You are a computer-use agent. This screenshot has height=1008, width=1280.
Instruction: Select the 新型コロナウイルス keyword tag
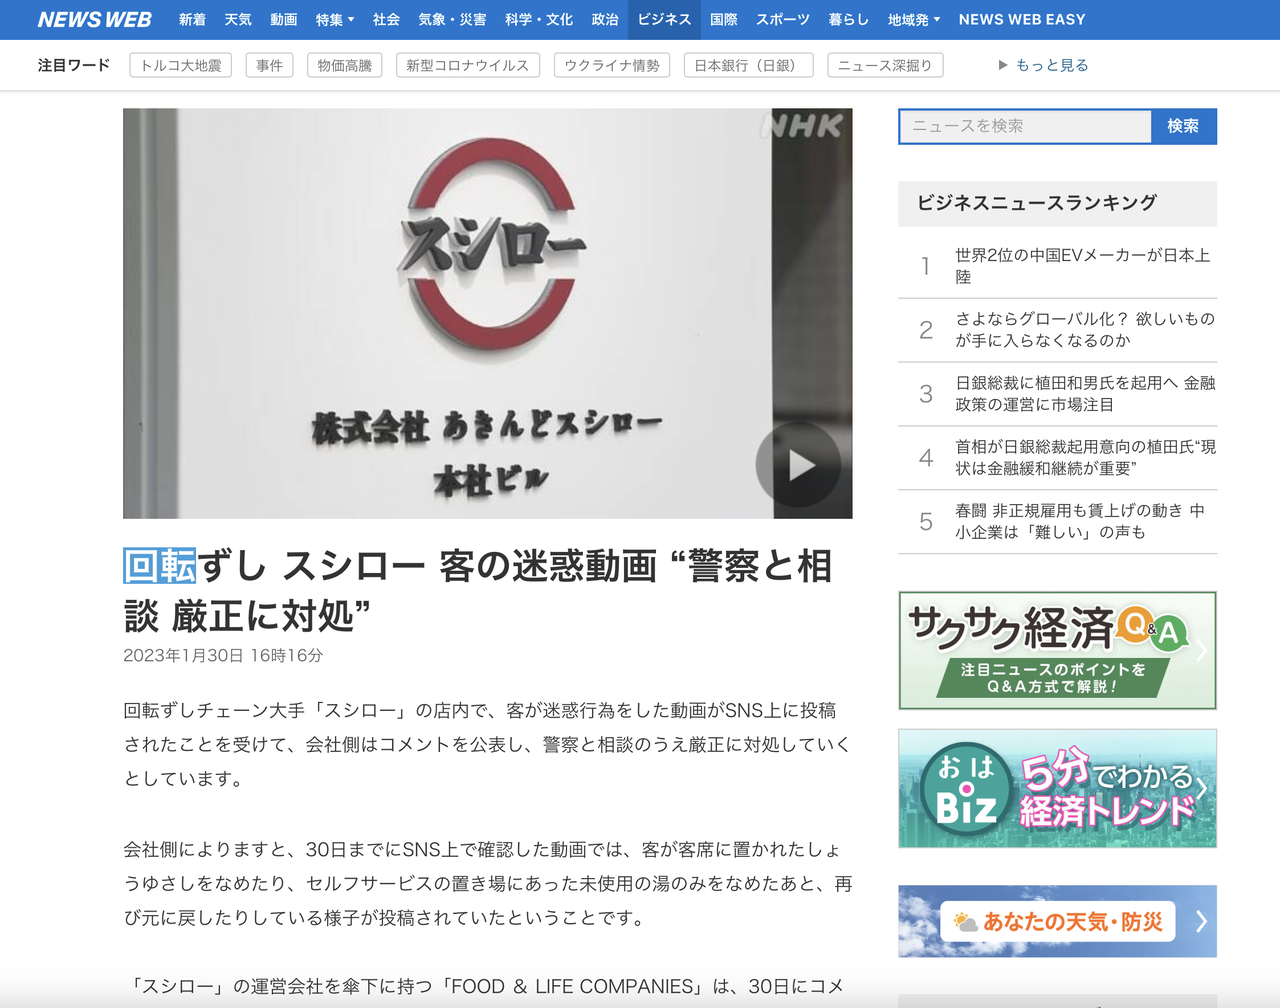click(468, 66)
